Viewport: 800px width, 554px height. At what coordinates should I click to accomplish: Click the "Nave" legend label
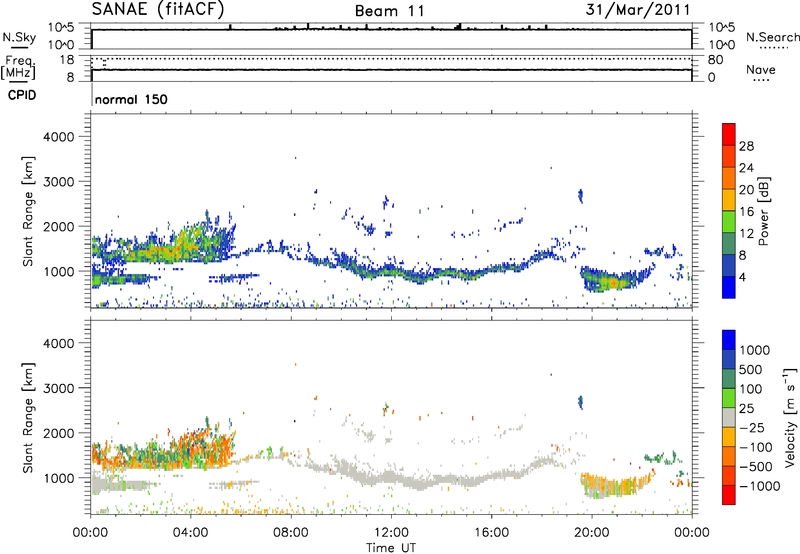761,69
